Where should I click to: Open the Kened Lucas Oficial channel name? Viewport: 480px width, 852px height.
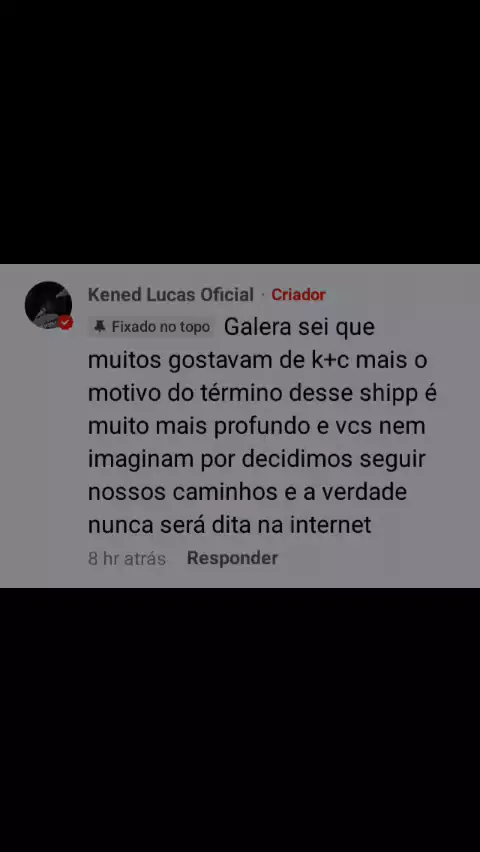pyautogui.click(x=171, y=295)
